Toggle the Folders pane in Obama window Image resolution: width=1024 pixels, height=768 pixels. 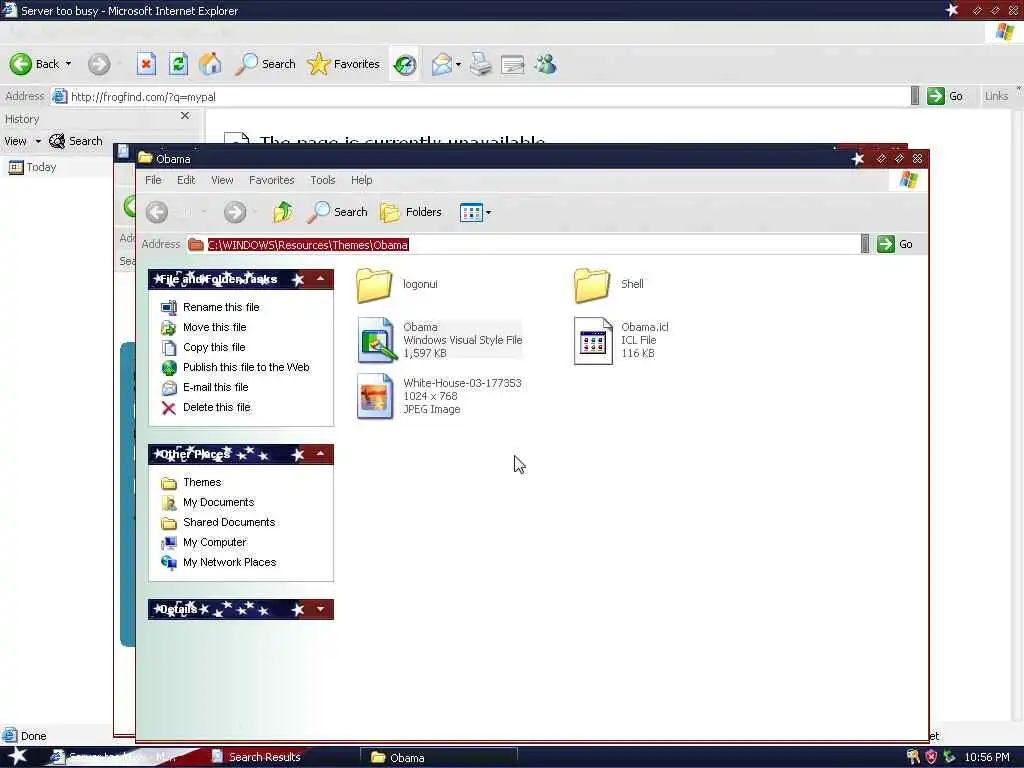point(411,212)
